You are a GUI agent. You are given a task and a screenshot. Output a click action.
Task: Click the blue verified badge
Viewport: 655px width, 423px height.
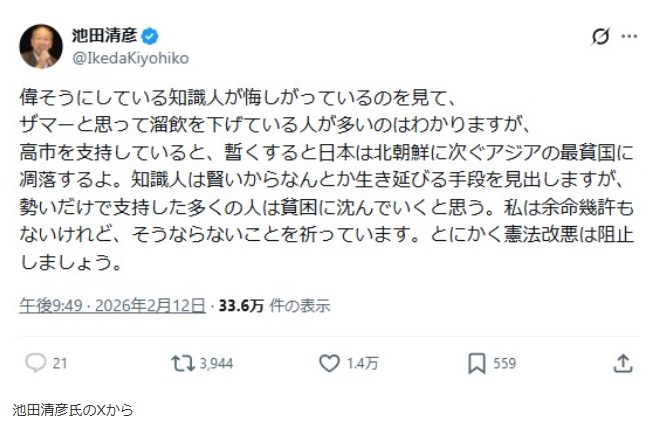(x=150, y=37)
